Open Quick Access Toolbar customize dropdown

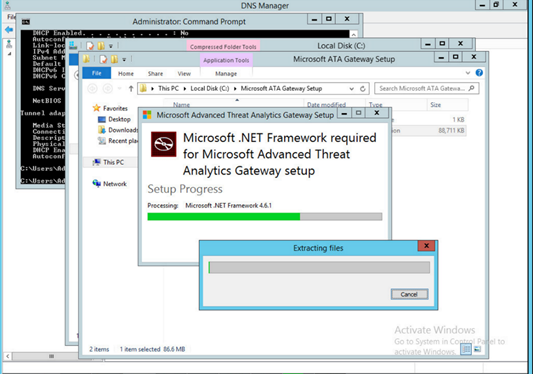click(124, 60)
